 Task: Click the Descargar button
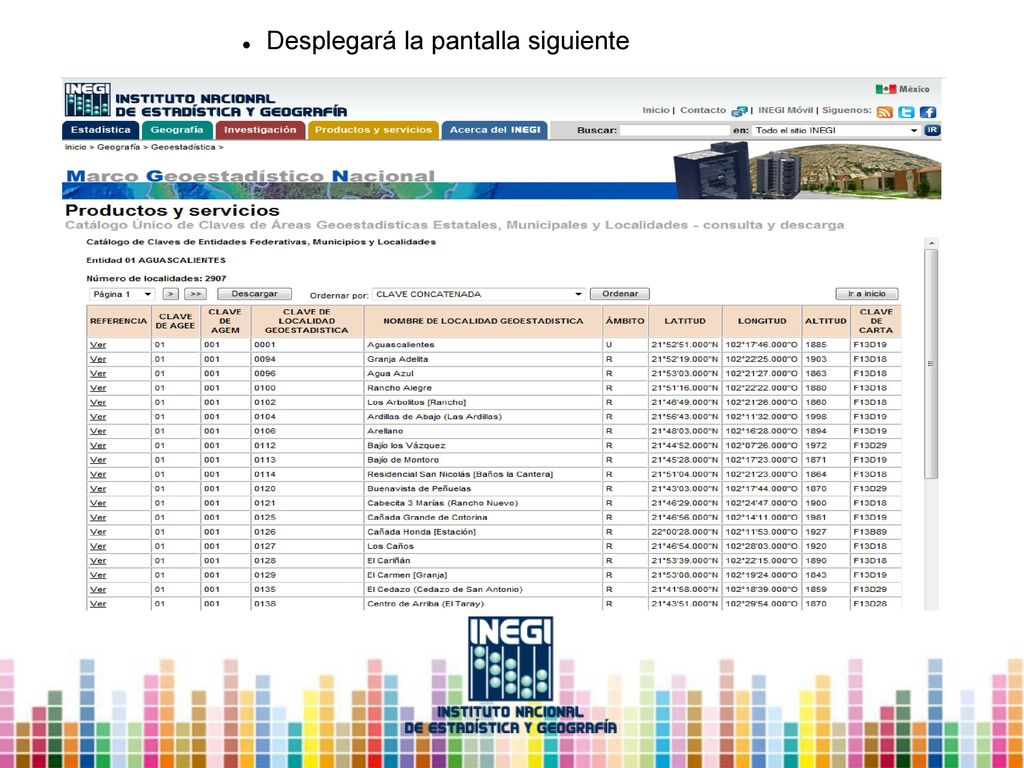point(254,295)
